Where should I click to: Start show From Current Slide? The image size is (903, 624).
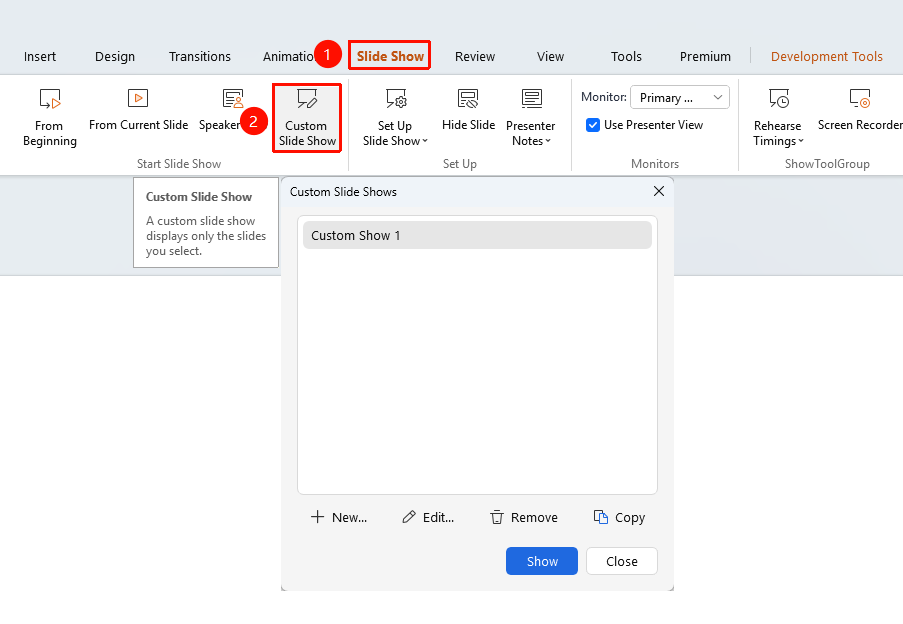[138, 111]
